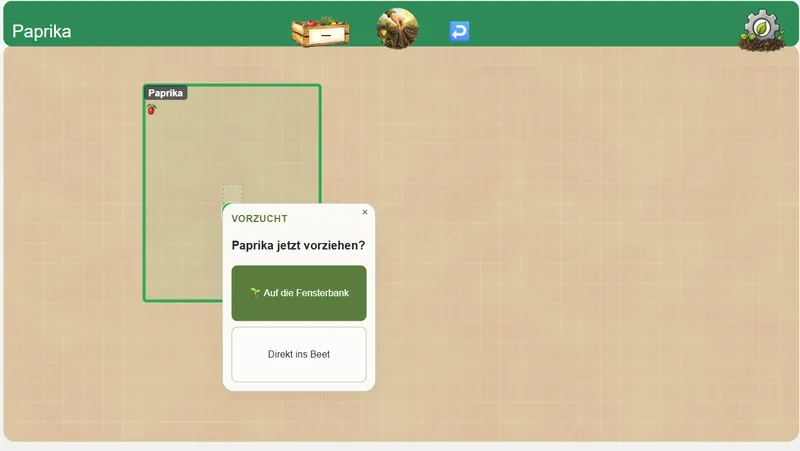
Task: Select the dashed placeholder cell in the bed
Action: 233,193
